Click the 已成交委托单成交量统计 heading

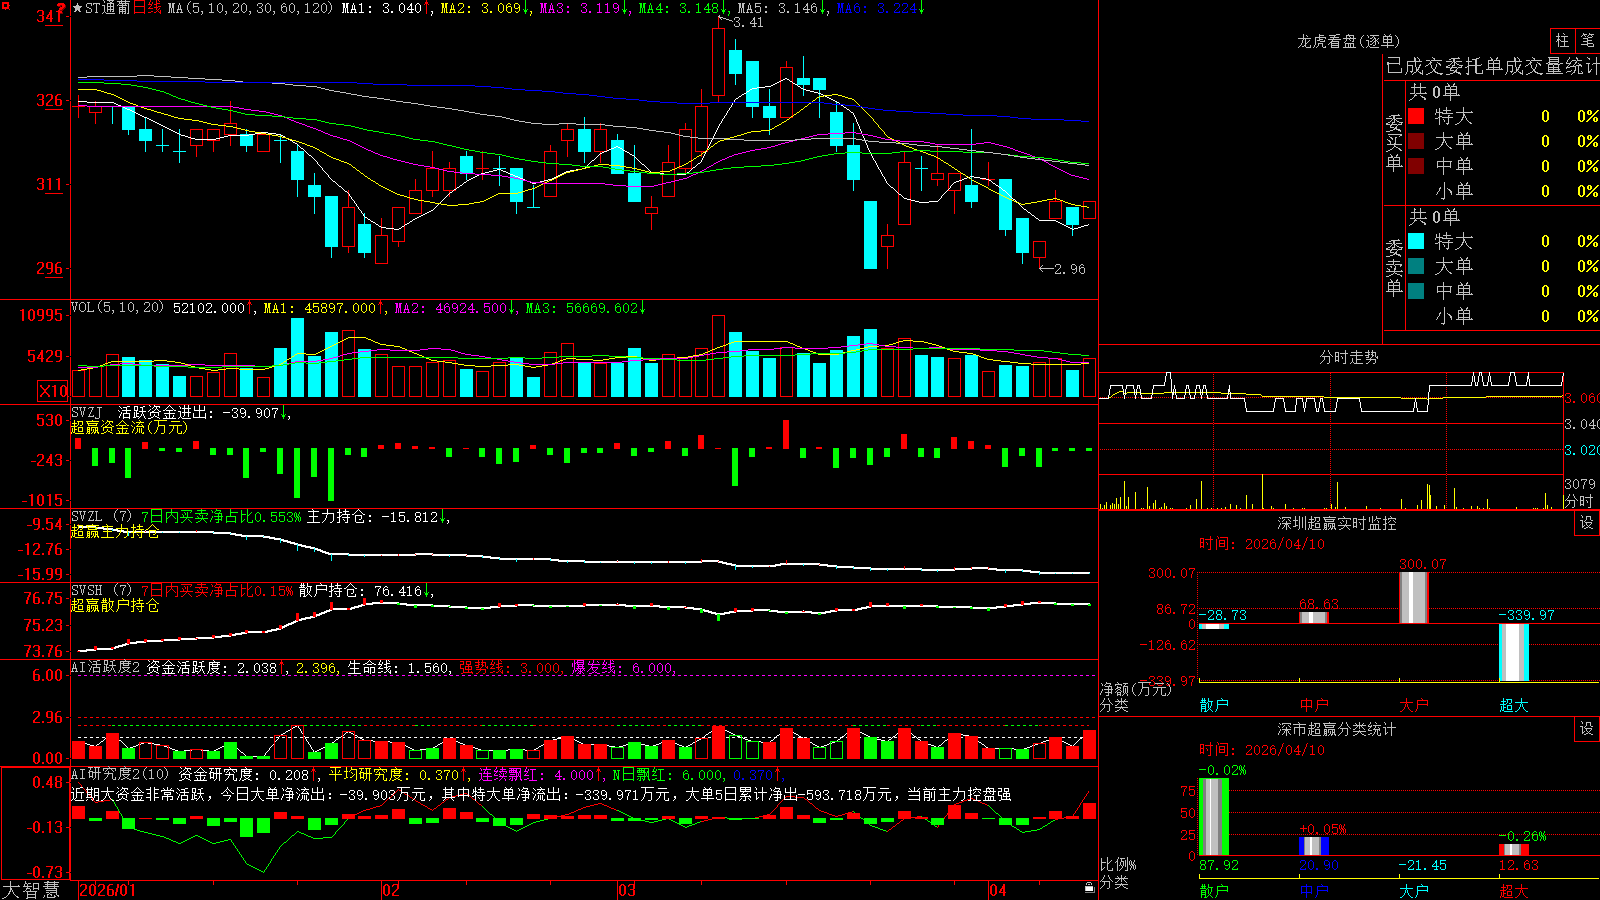click(x=1492, y=66)
